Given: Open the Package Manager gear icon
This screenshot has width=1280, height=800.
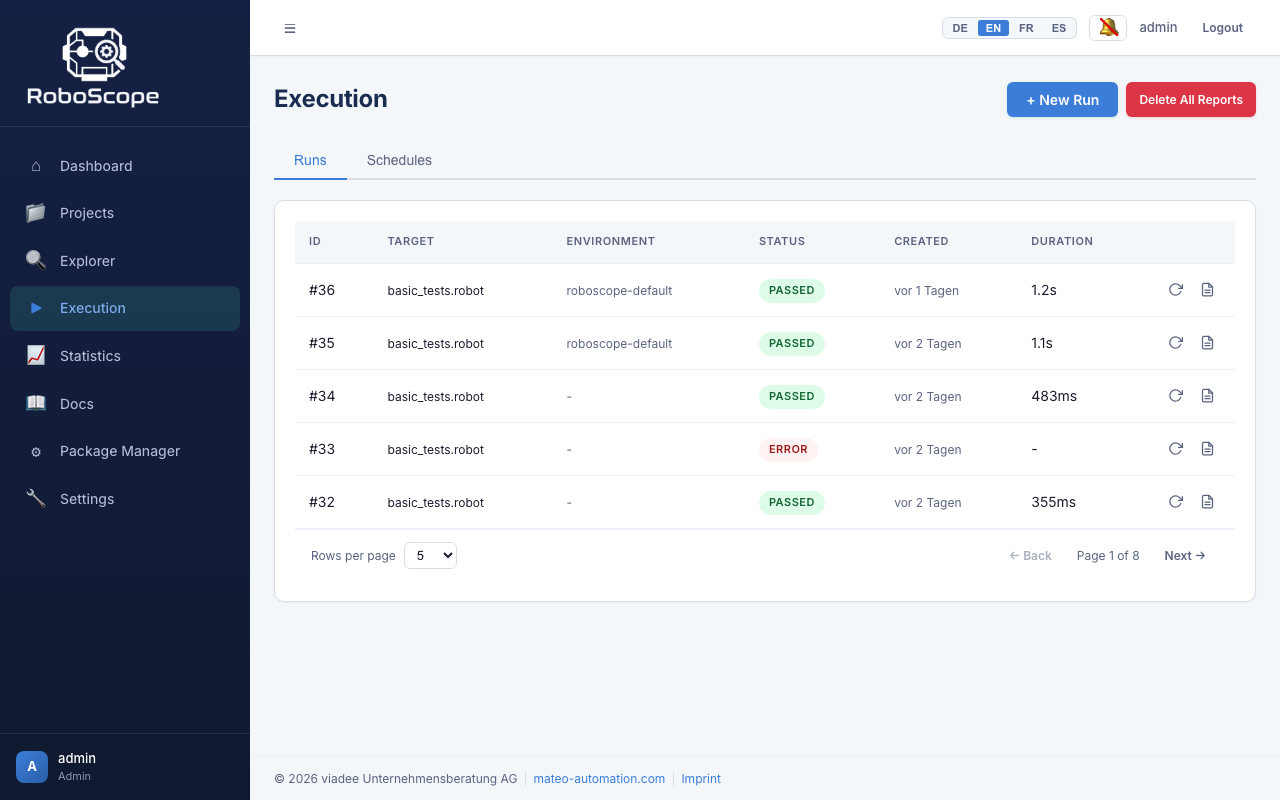Looking at the screenshot, I should (36, 451).
